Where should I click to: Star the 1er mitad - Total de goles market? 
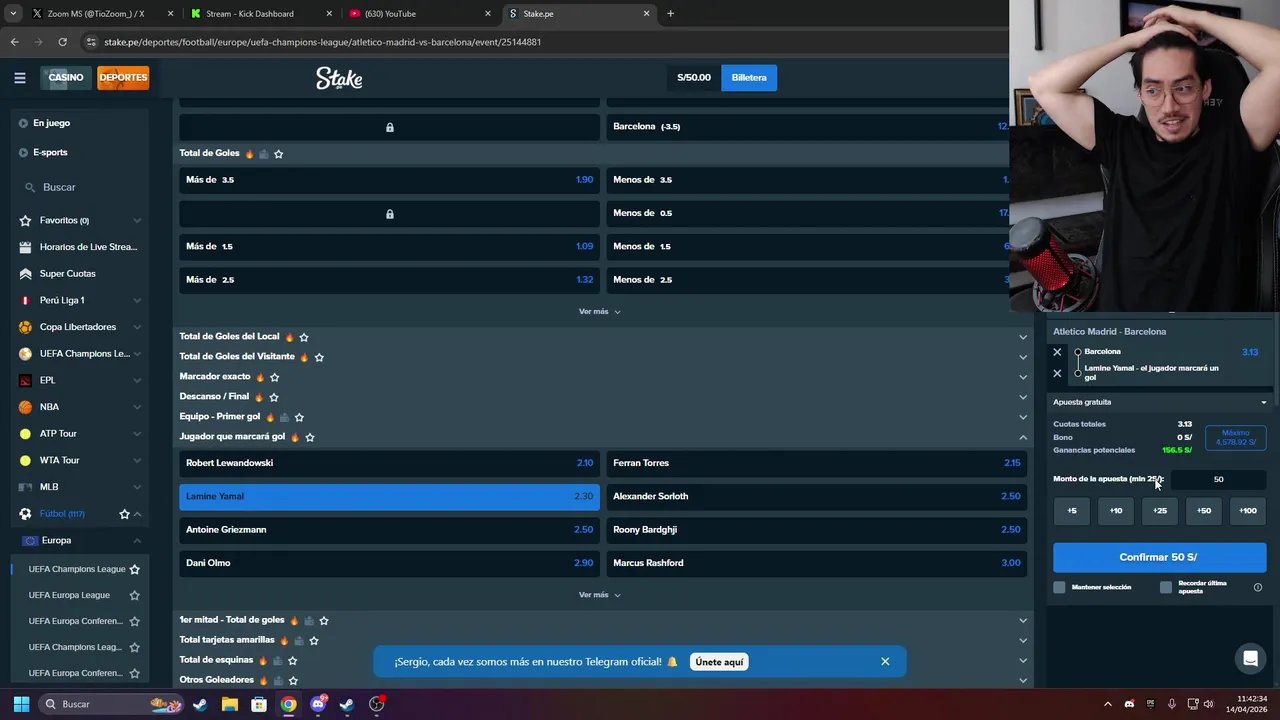pyautogui.click(x=324, y=620)
